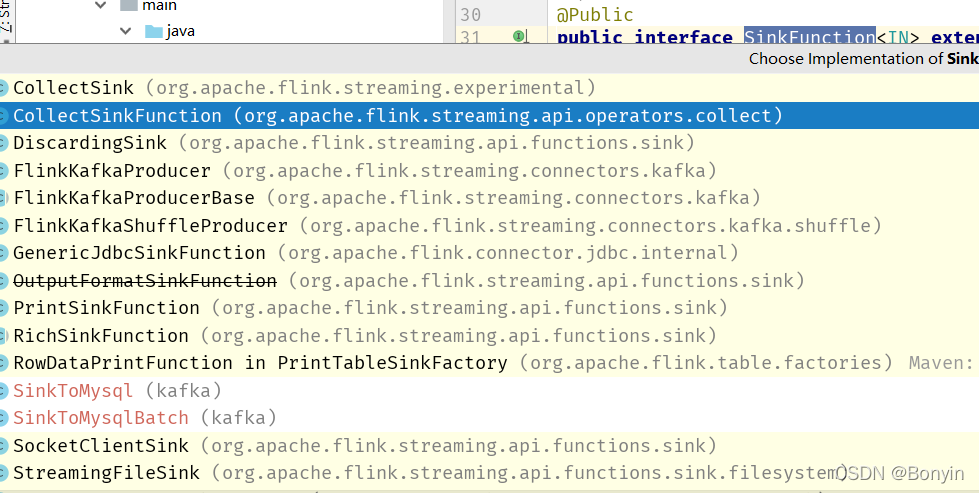
Task: Choose StreamingFileSink implementation
Action: tap(490, 472)
